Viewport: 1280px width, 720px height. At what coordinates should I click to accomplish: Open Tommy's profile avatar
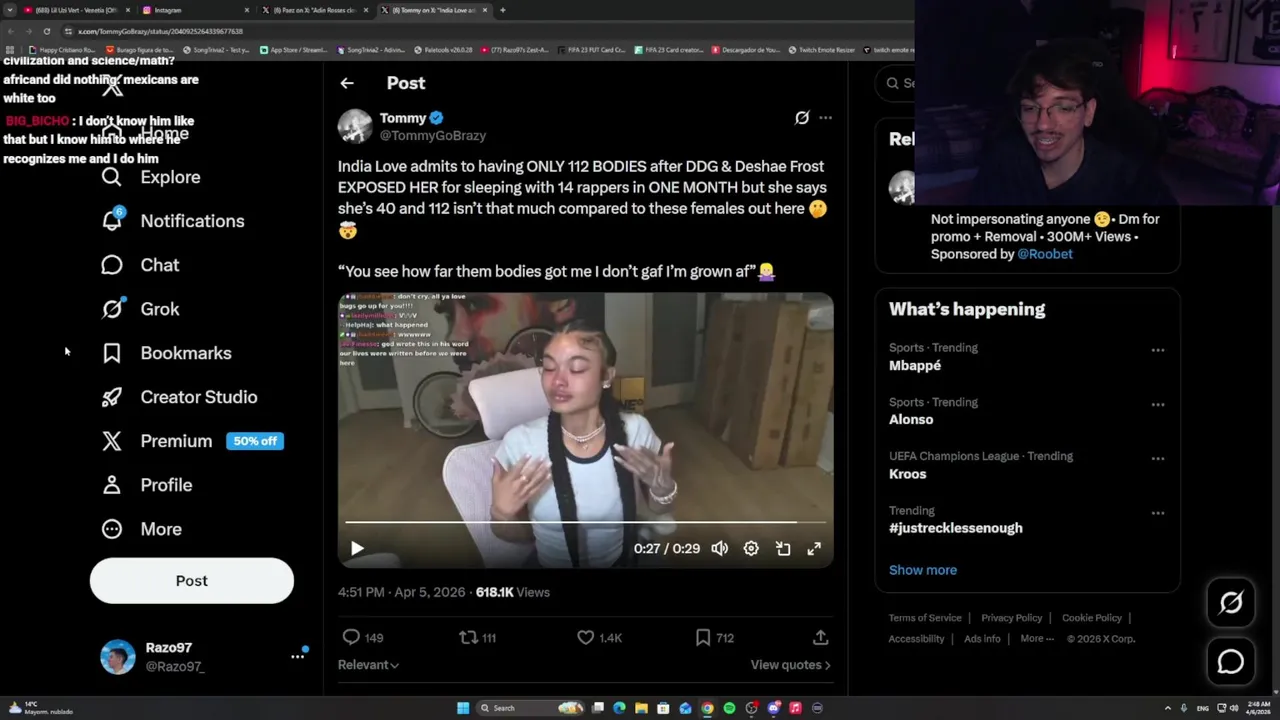(355, 127)
